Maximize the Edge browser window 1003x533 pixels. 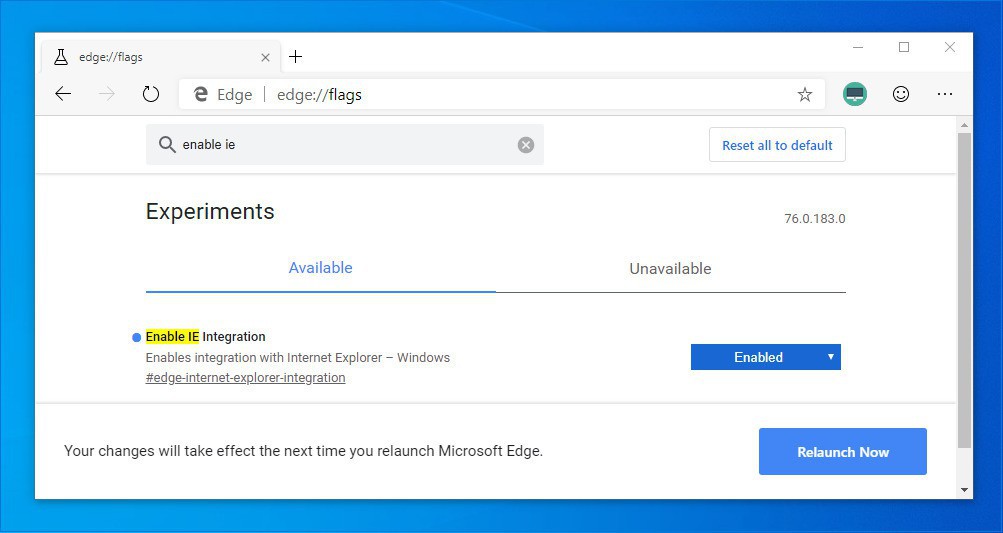[x=904, y=47]
